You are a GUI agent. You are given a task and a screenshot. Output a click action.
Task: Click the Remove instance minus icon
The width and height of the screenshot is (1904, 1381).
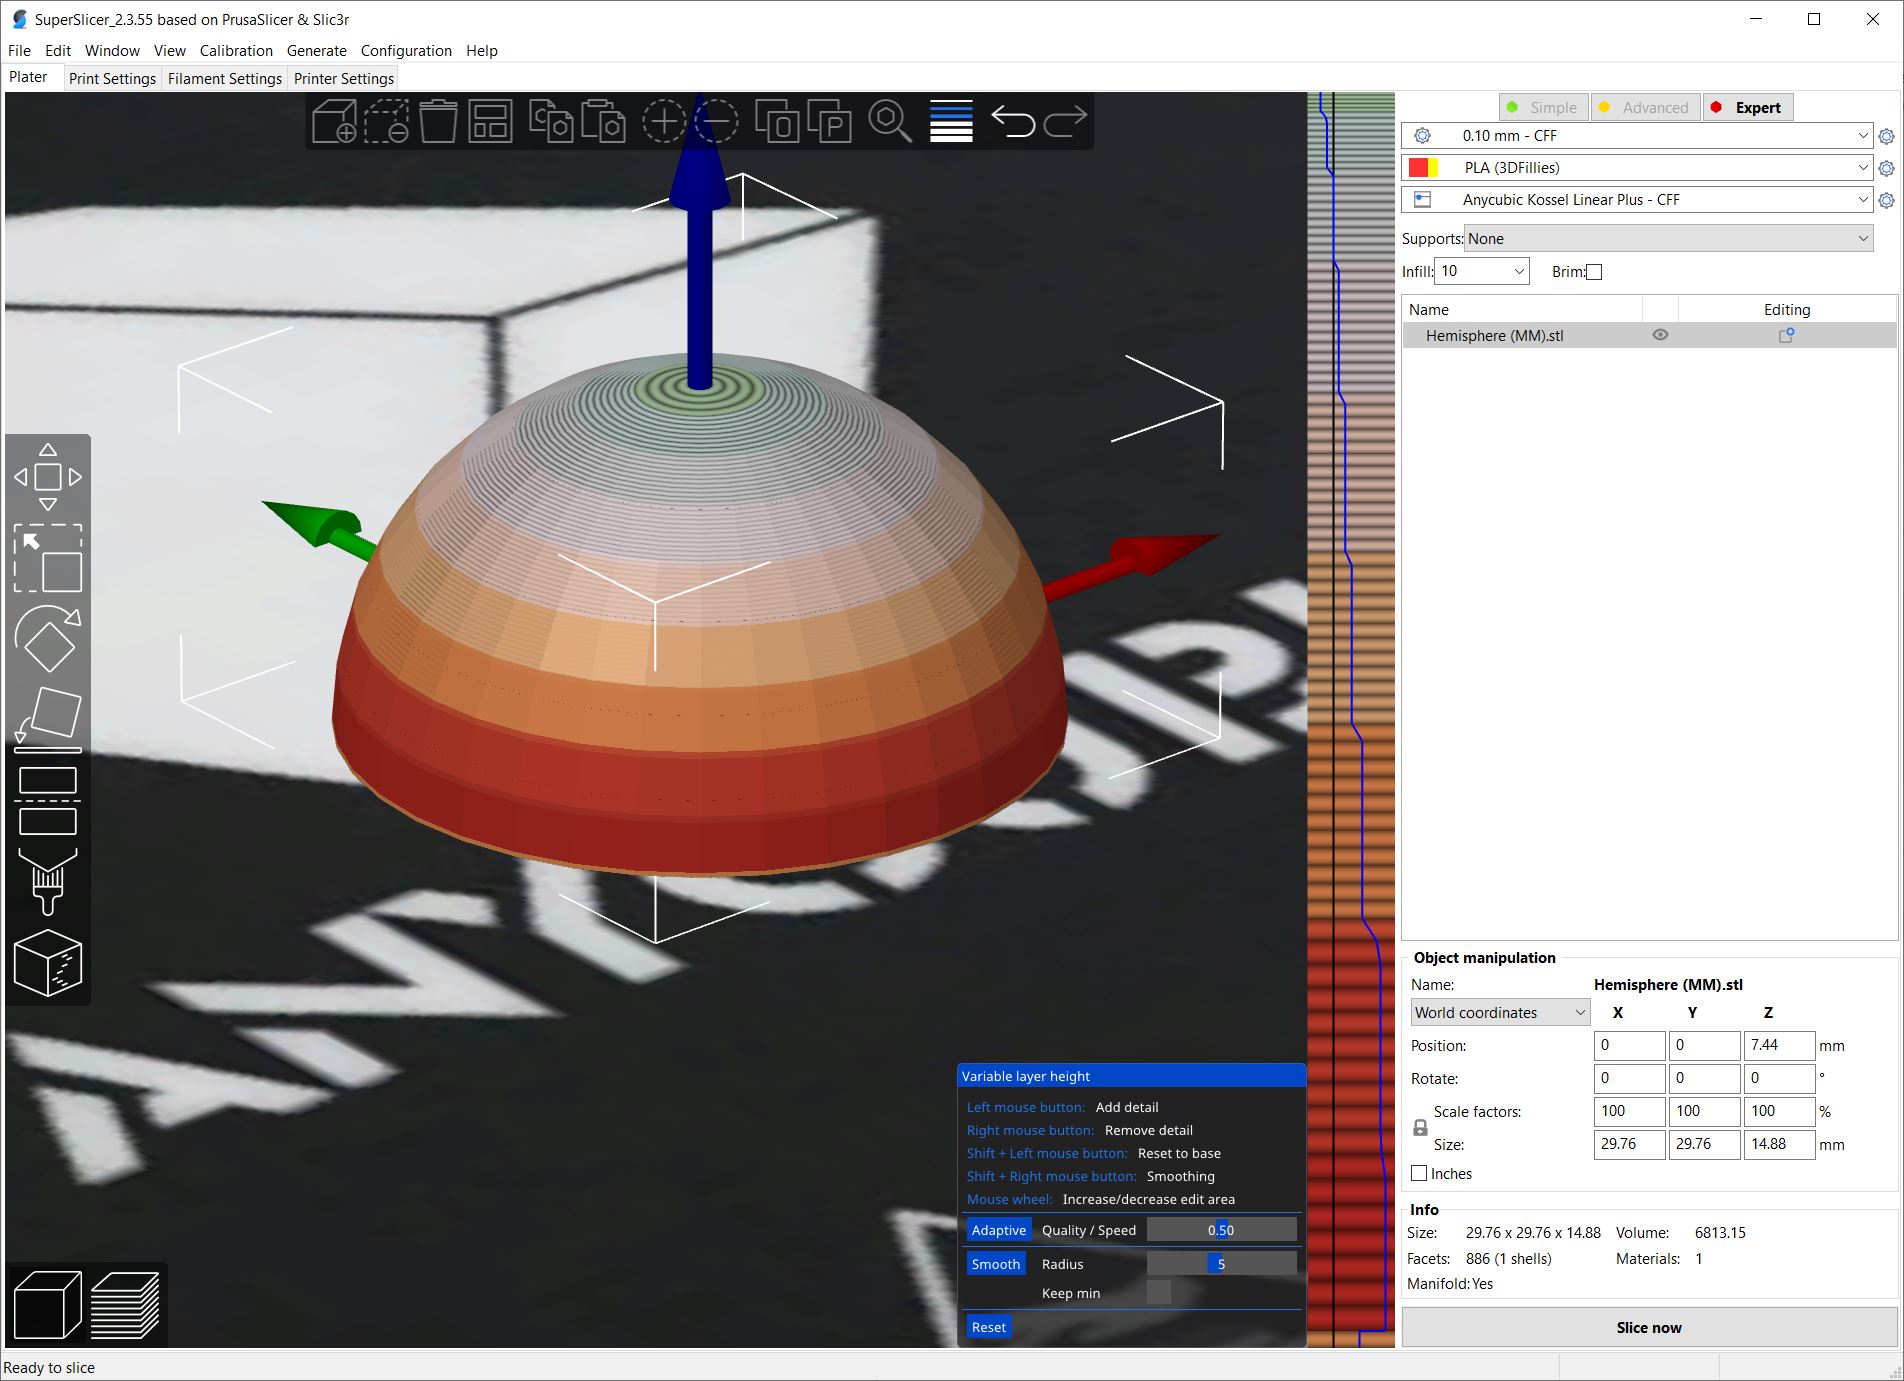(716, 122)
